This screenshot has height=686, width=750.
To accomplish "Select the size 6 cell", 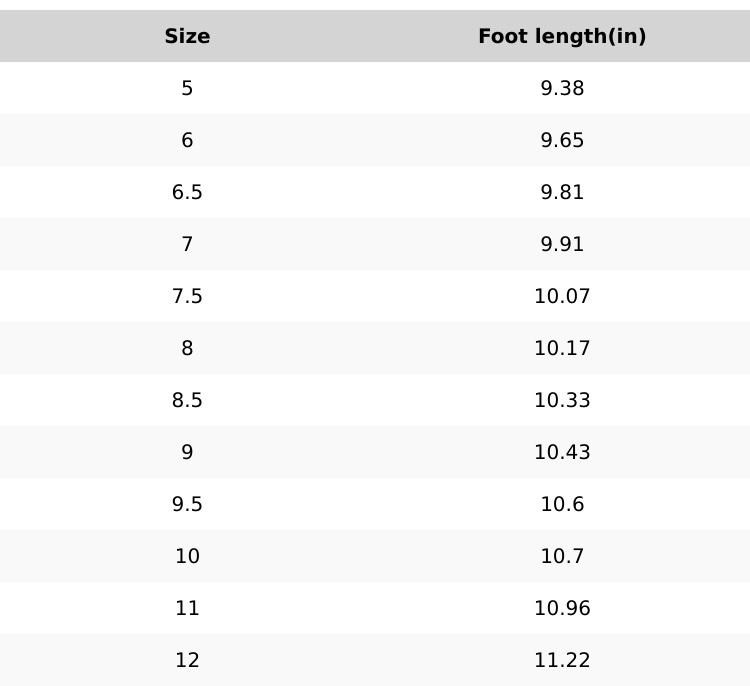I will click(187, 141).
